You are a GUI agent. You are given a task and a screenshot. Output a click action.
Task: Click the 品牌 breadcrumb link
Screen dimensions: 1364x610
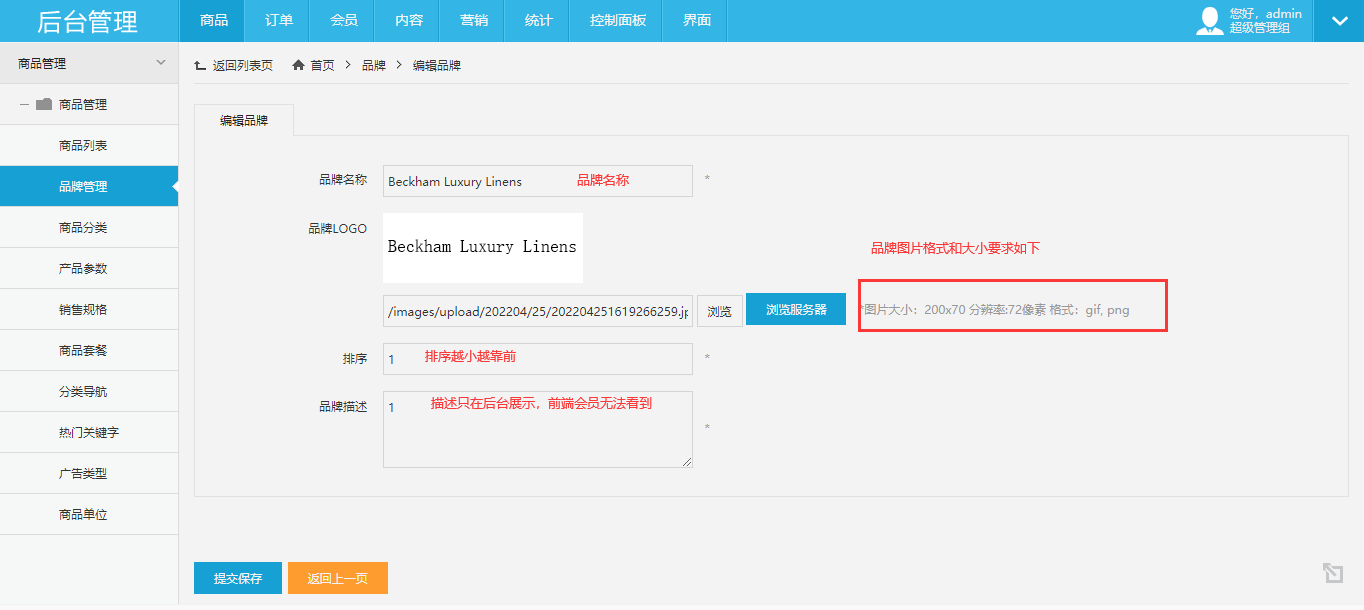[x=373, y=65]
